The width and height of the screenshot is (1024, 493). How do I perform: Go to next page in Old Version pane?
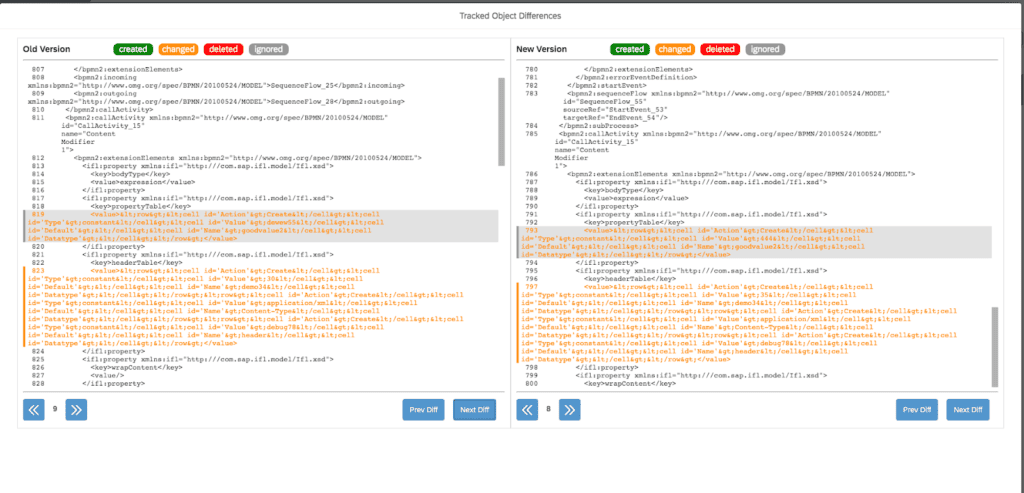(76, 409)
